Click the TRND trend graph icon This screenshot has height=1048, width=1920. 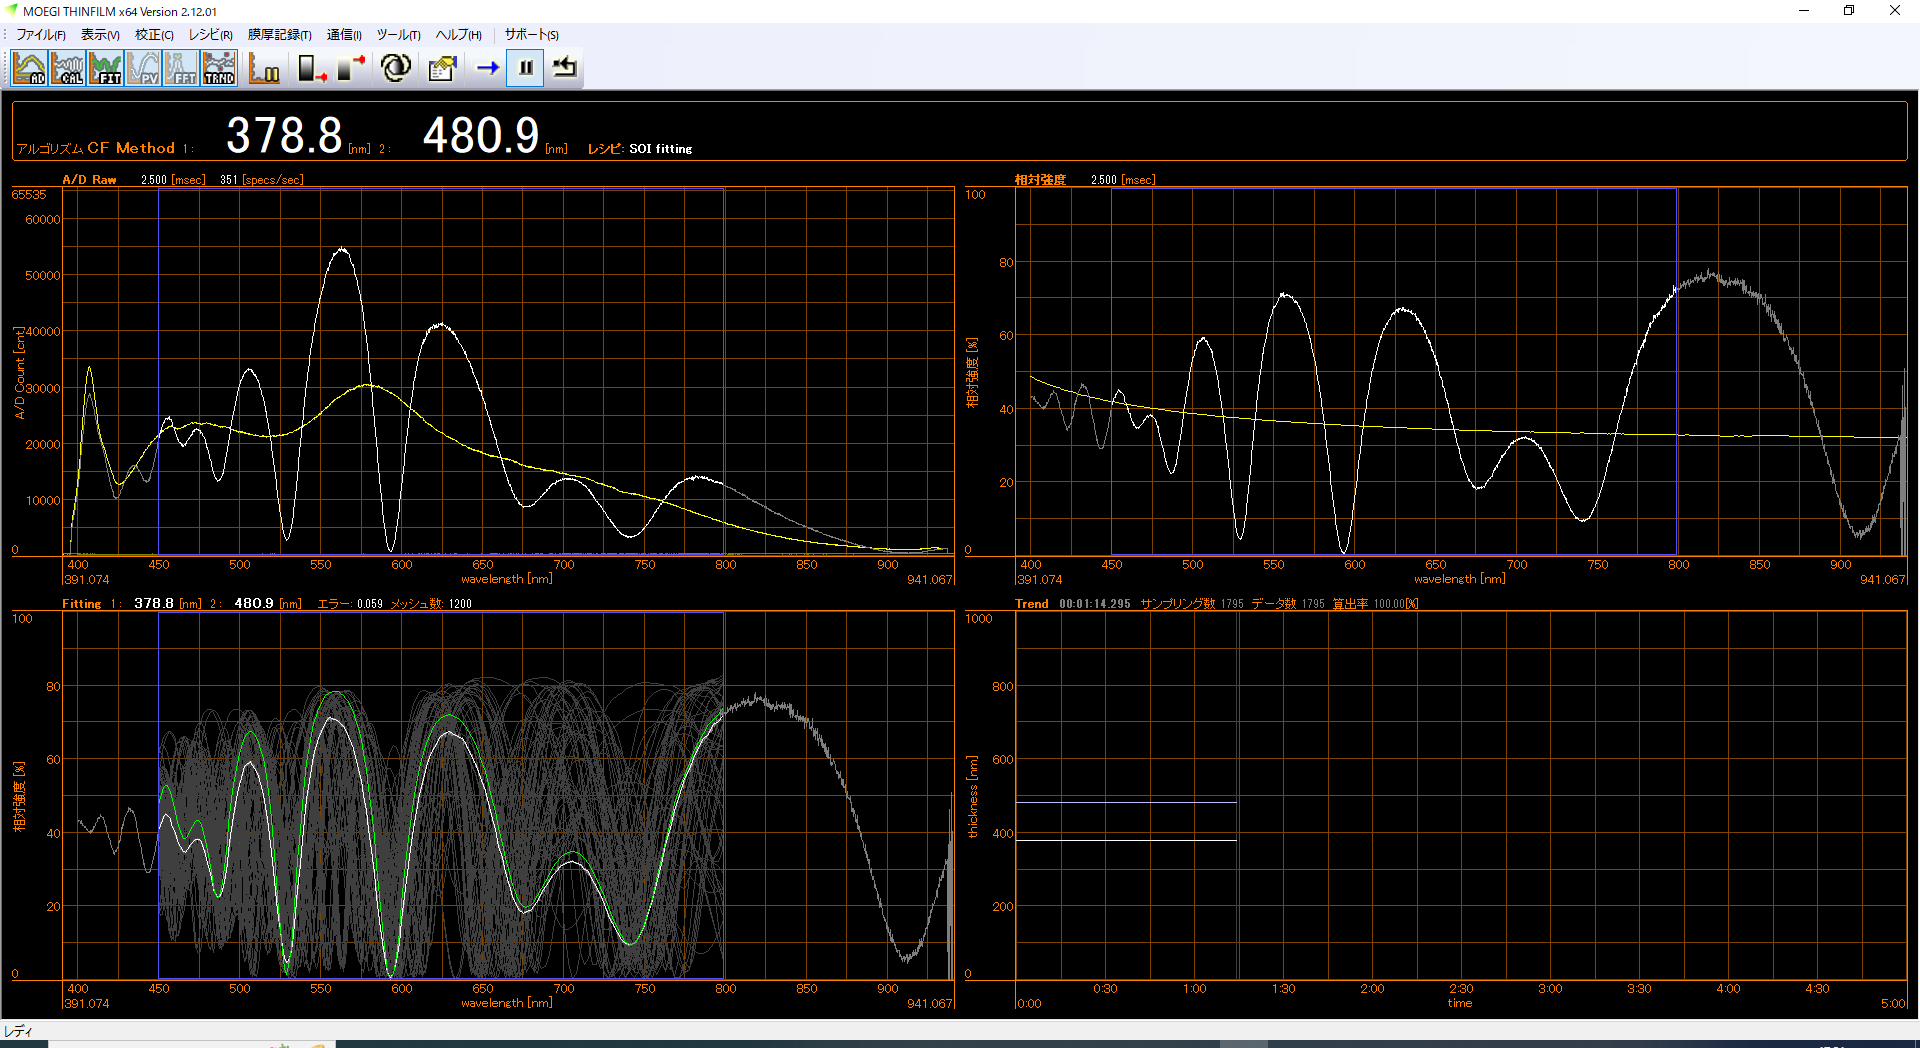(219, 68)
